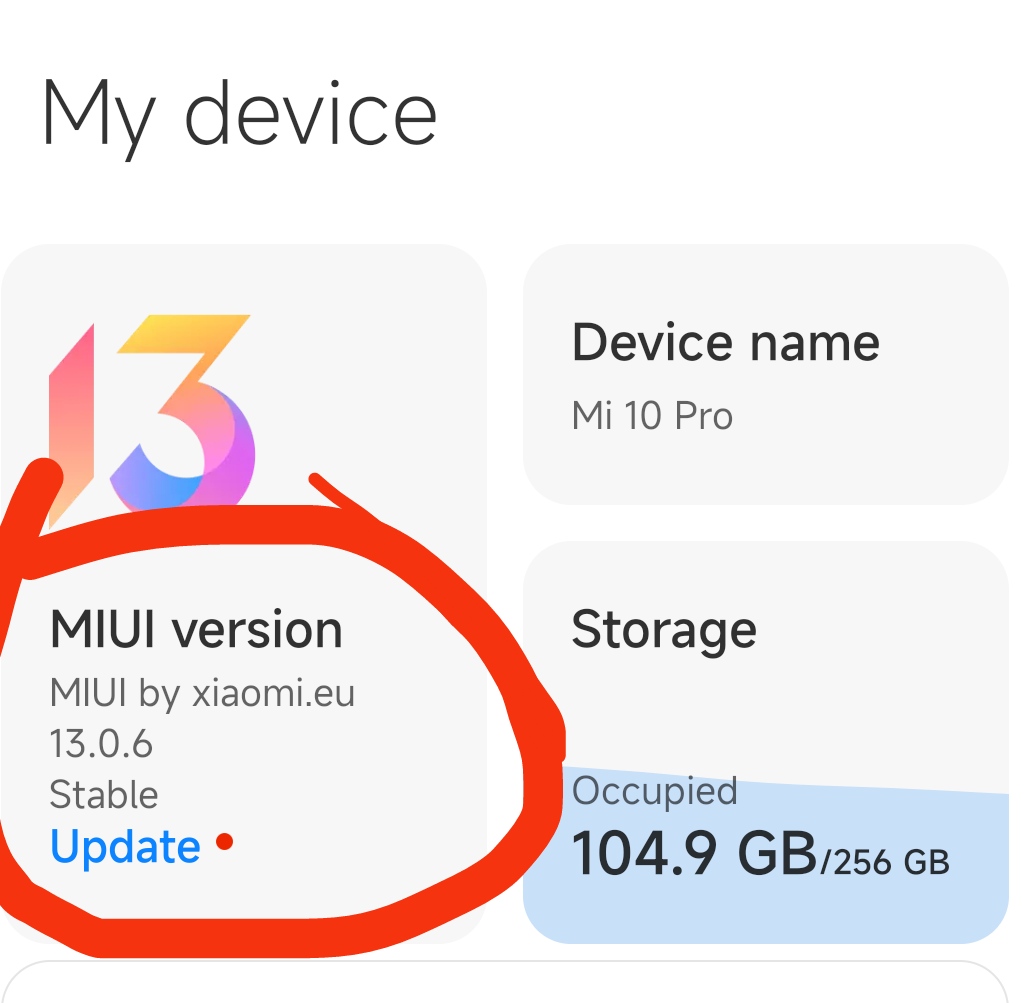This screenshot has width=1024, height=1003.
Task: Click the blue Update link
Action: pos(125,847)
